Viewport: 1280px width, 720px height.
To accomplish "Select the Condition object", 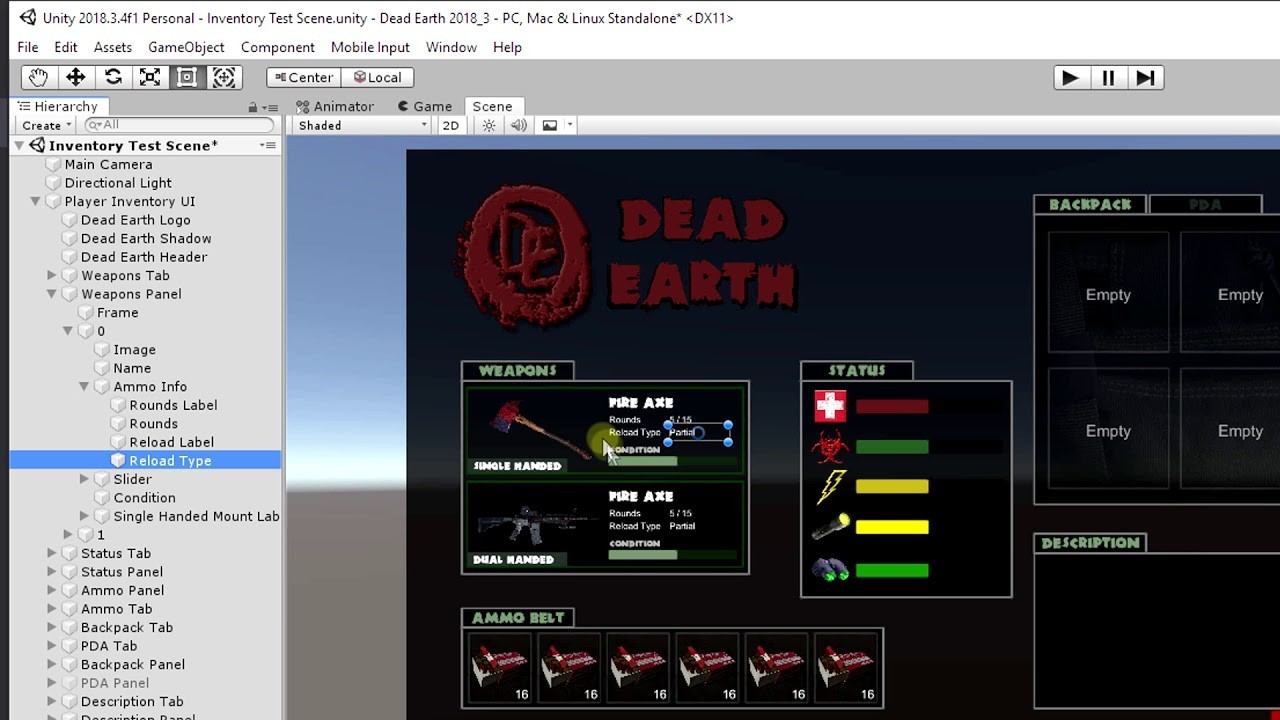I will tap(144, 497).
